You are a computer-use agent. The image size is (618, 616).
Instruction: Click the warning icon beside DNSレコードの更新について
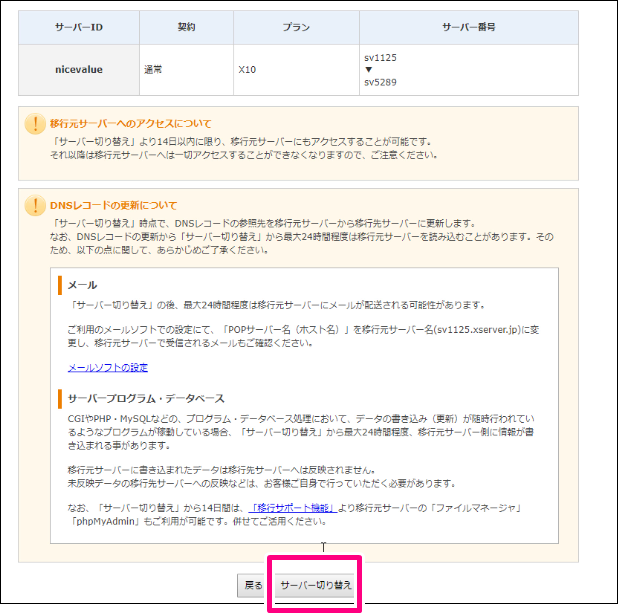pos(35,205)
